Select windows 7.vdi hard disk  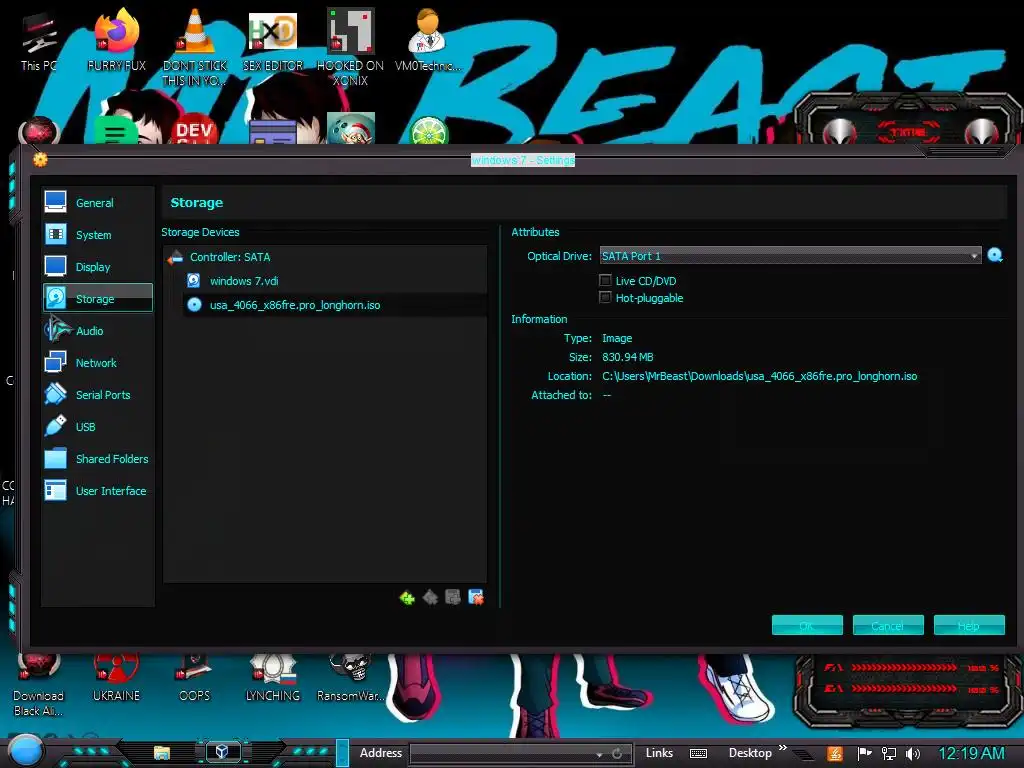coord(336,281)
